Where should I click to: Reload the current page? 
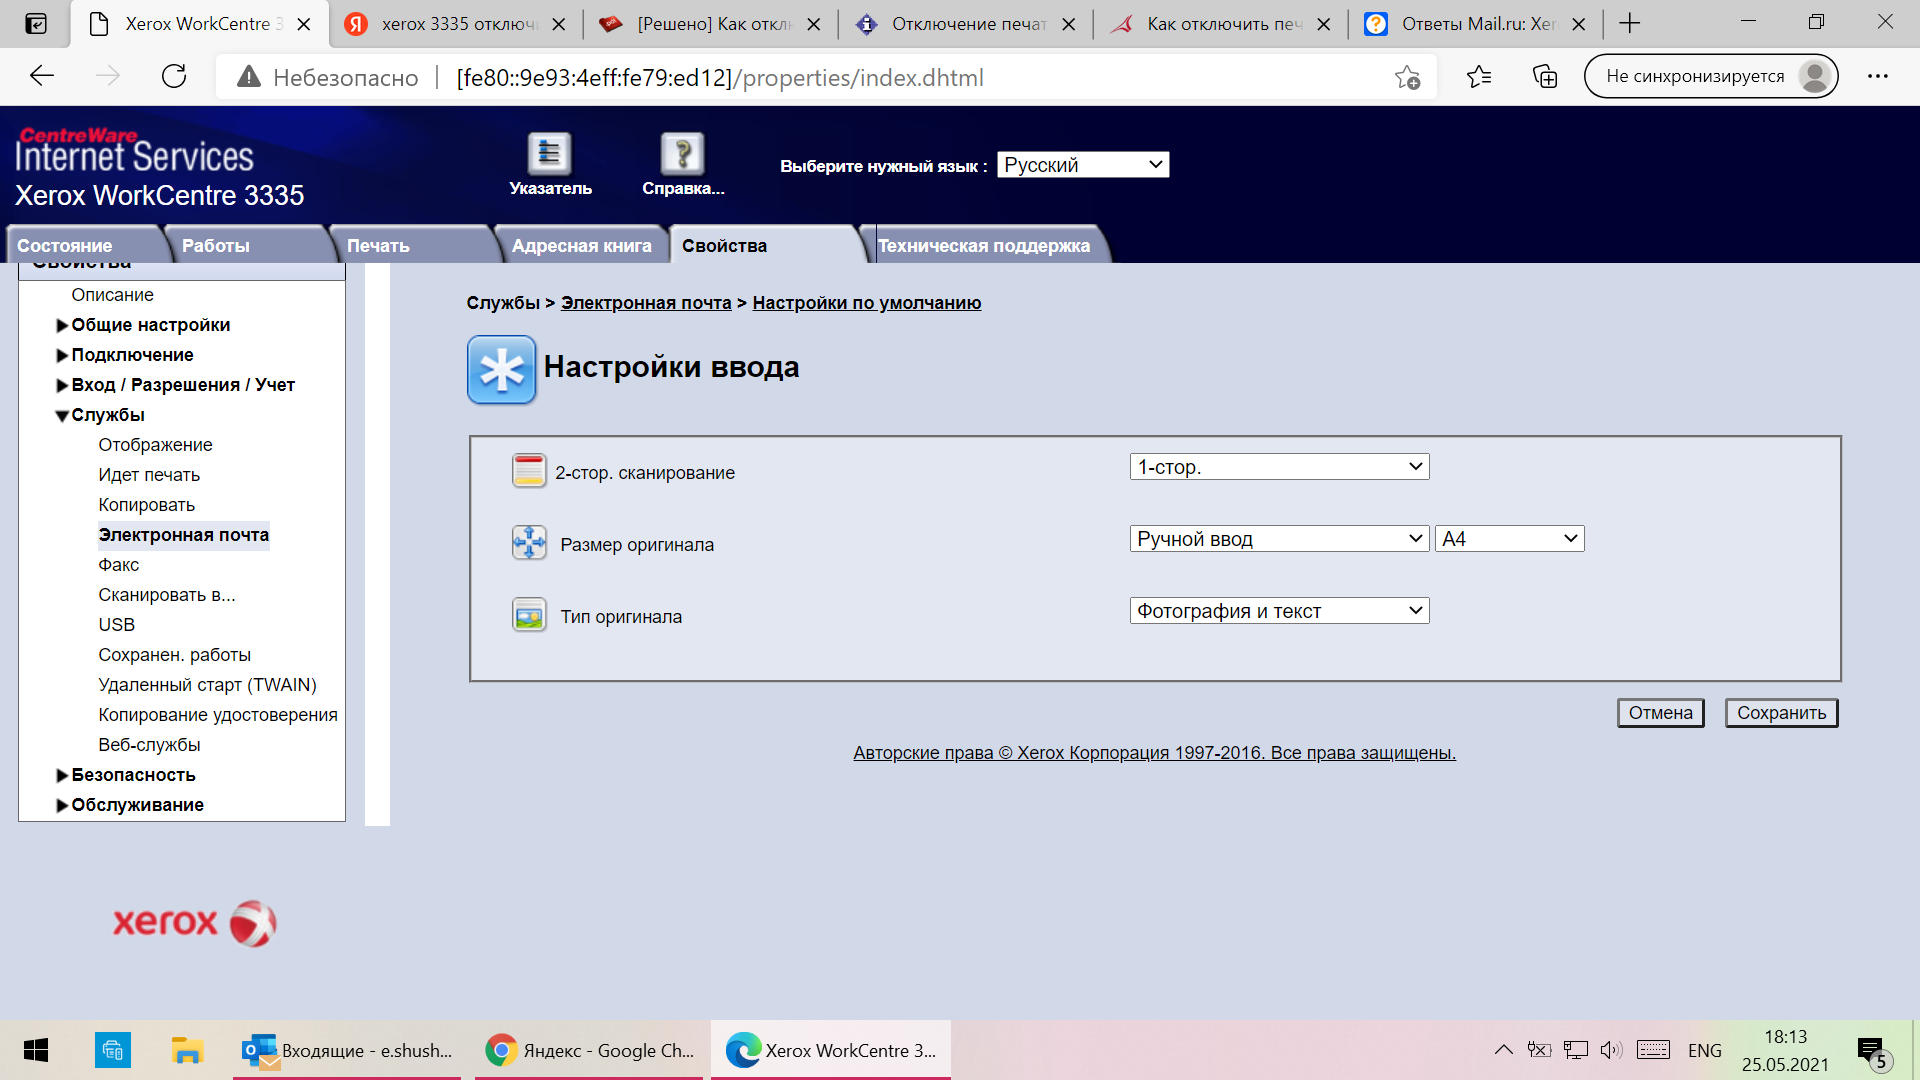pyautogui.click(x=174, y=76)
